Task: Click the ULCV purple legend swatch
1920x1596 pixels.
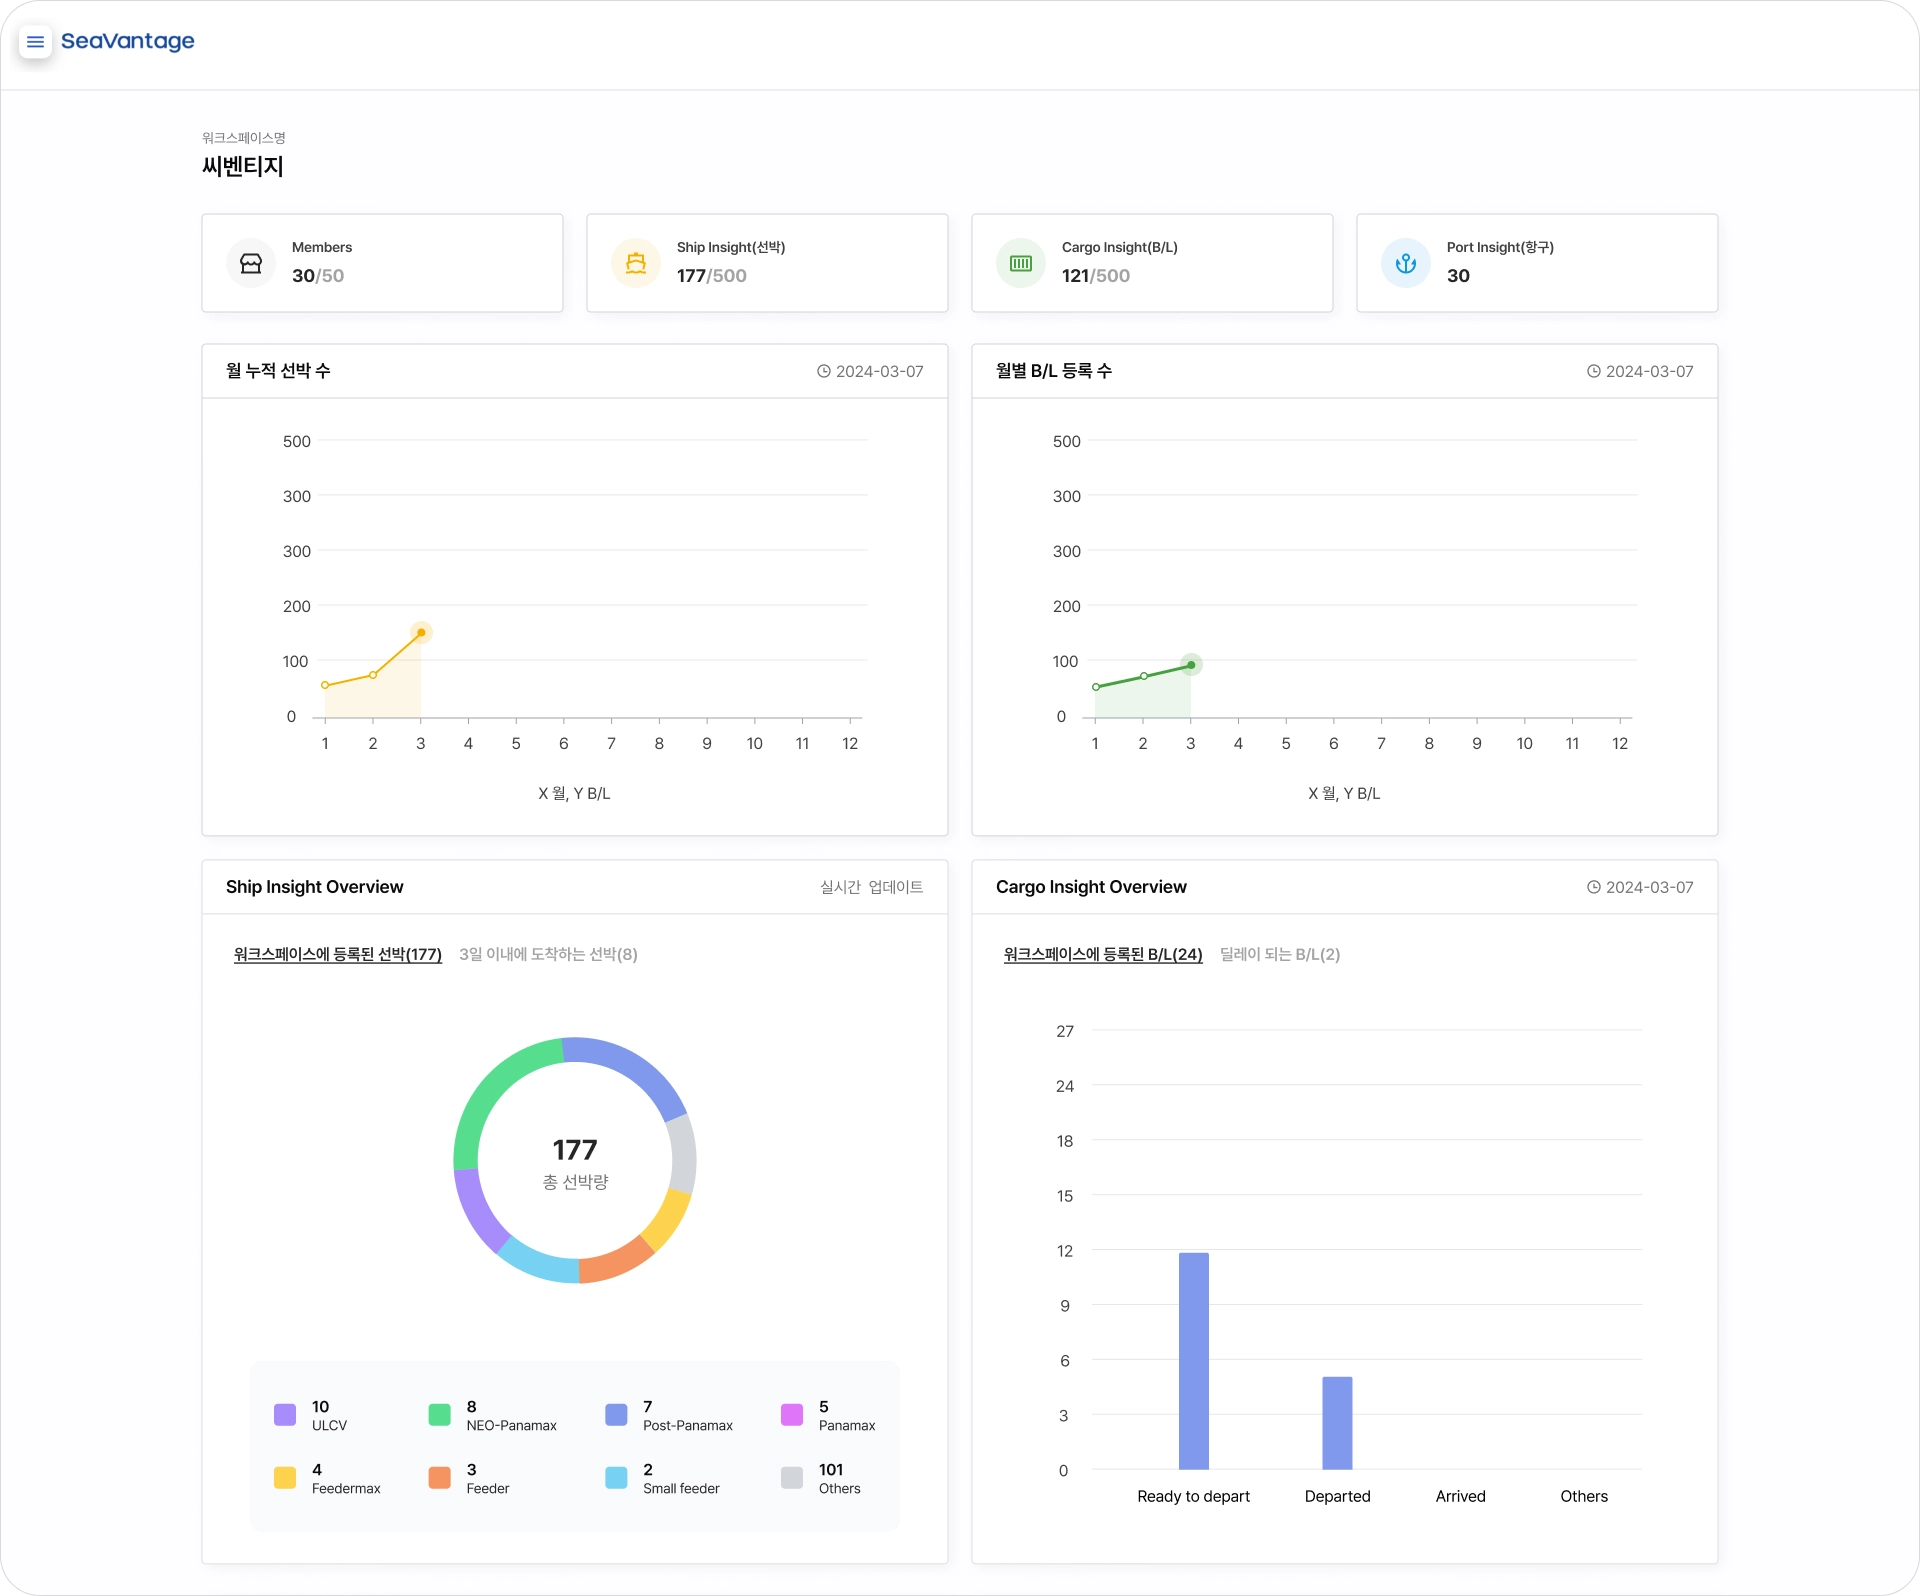Action: tap(285, 1415)
